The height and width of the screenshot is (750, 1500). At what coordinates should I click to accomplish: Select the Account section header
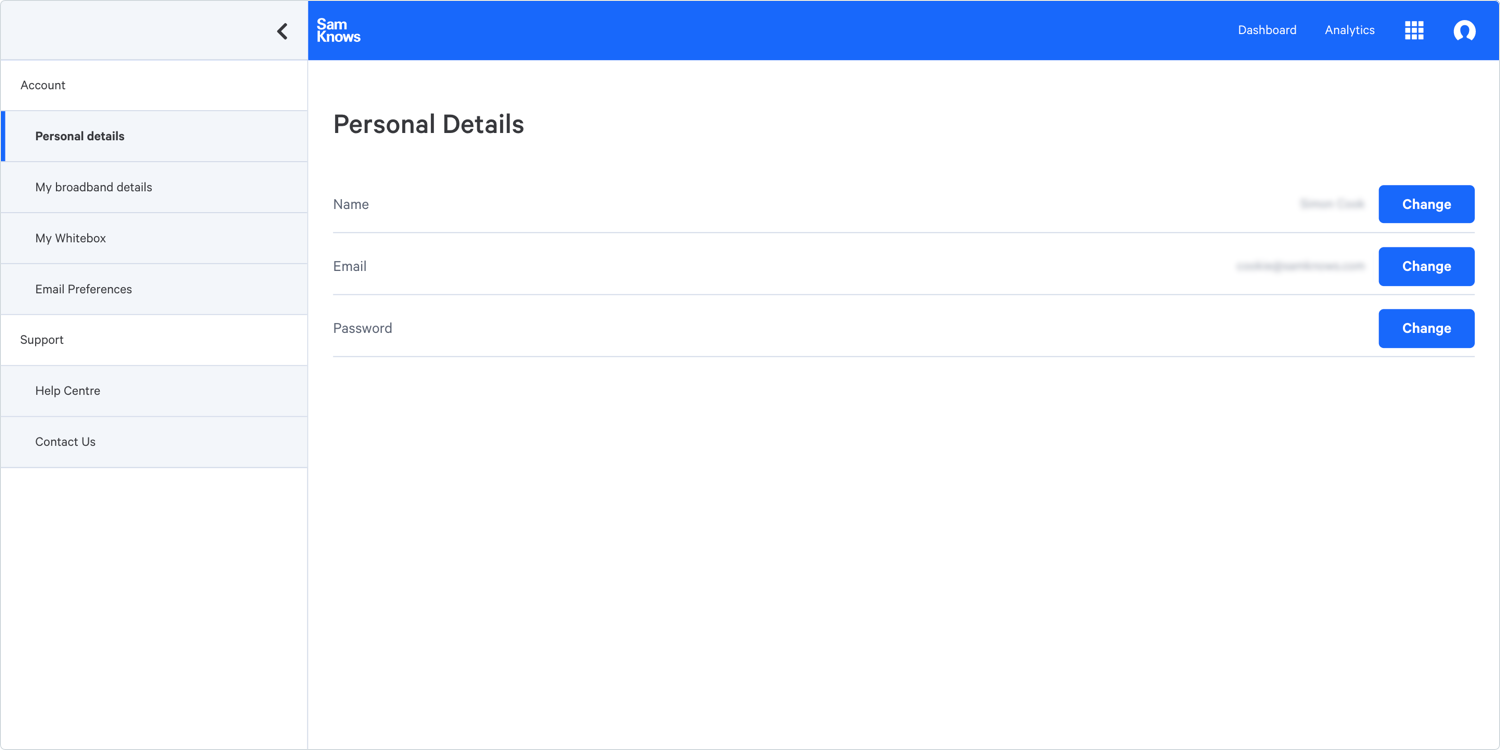[x=43, y=85]
